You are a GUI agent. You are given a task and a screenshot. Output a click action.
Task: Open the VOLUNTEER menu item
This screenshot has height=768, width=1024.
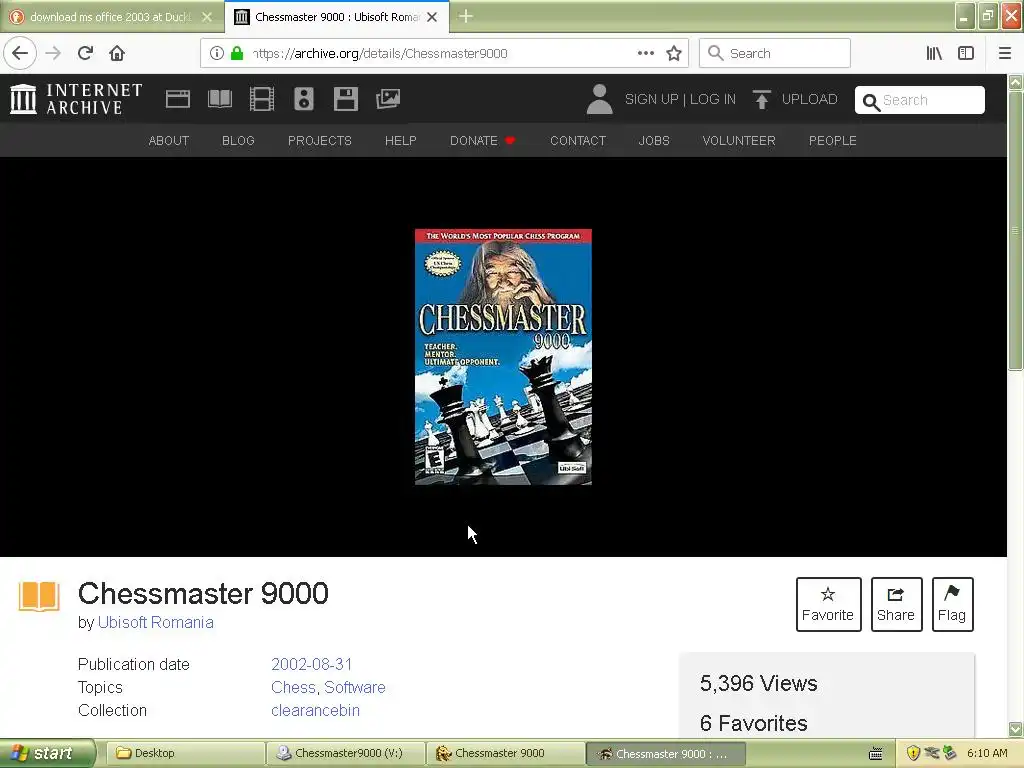(x=739, y=140)
